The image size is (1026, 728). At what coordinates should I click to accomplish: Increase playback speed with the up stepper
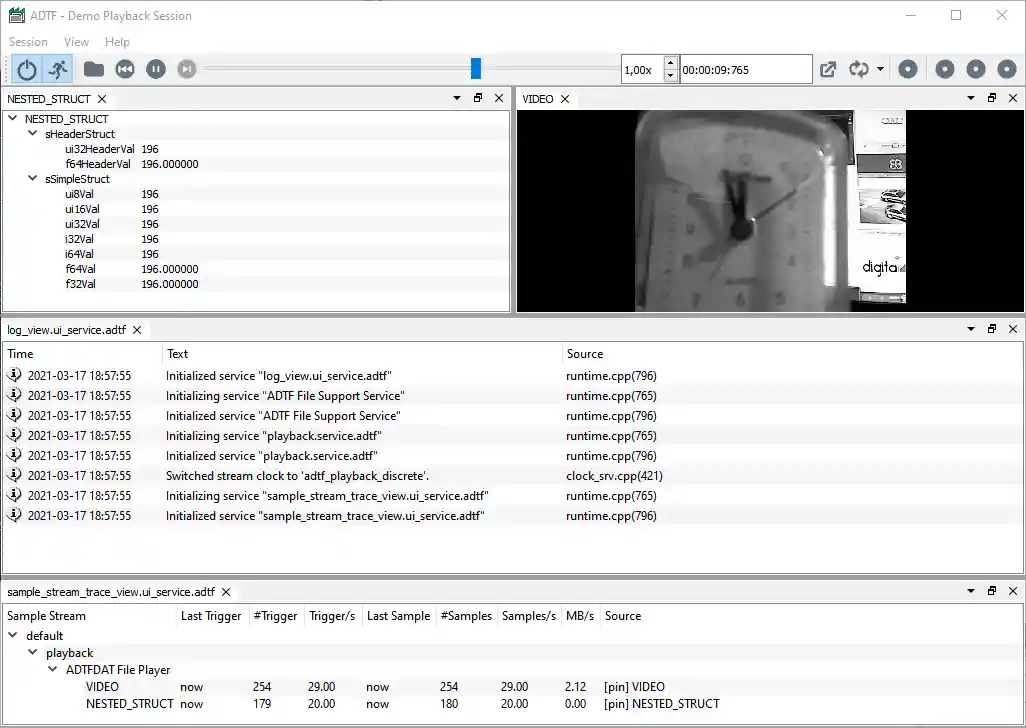click(670, 63)
